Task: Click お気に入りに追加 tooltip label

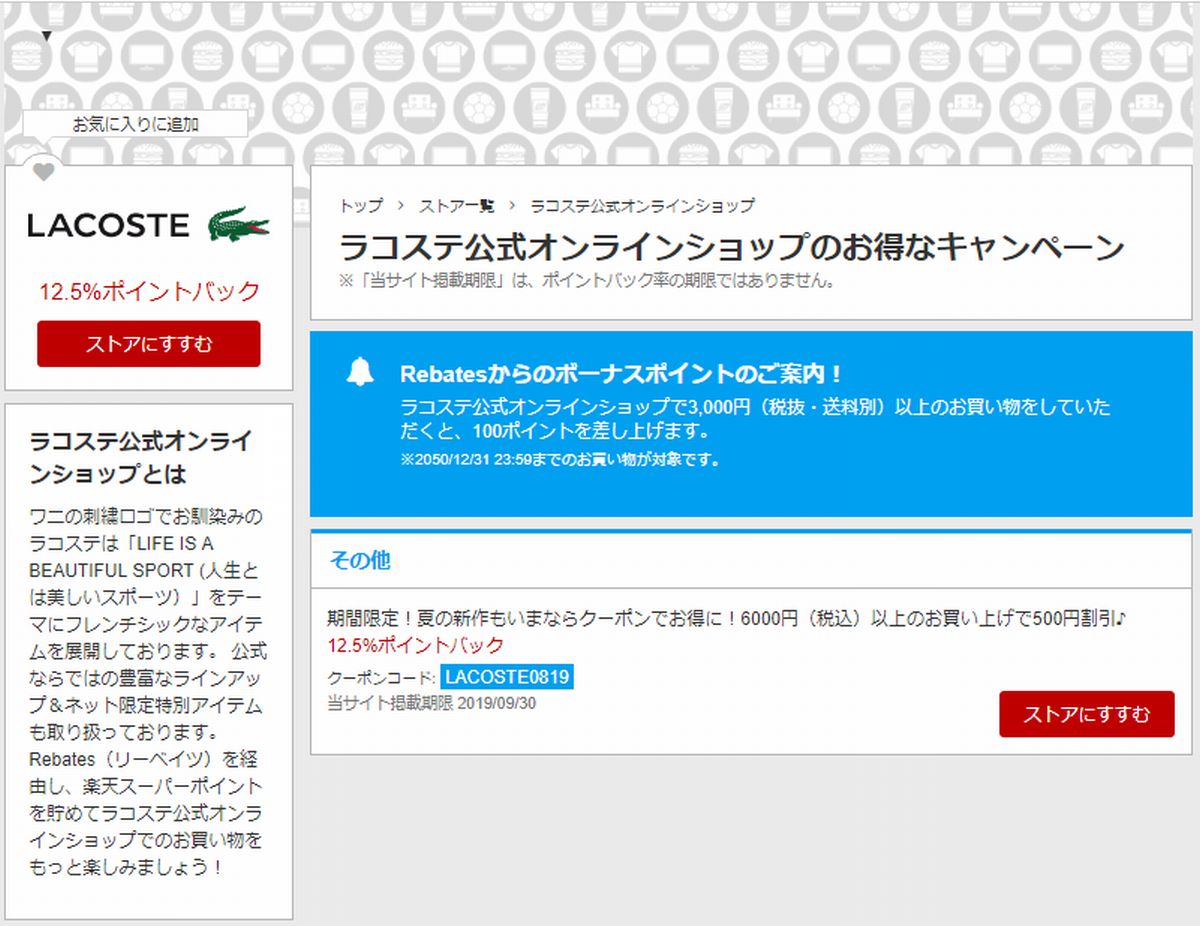Action: 135,125
